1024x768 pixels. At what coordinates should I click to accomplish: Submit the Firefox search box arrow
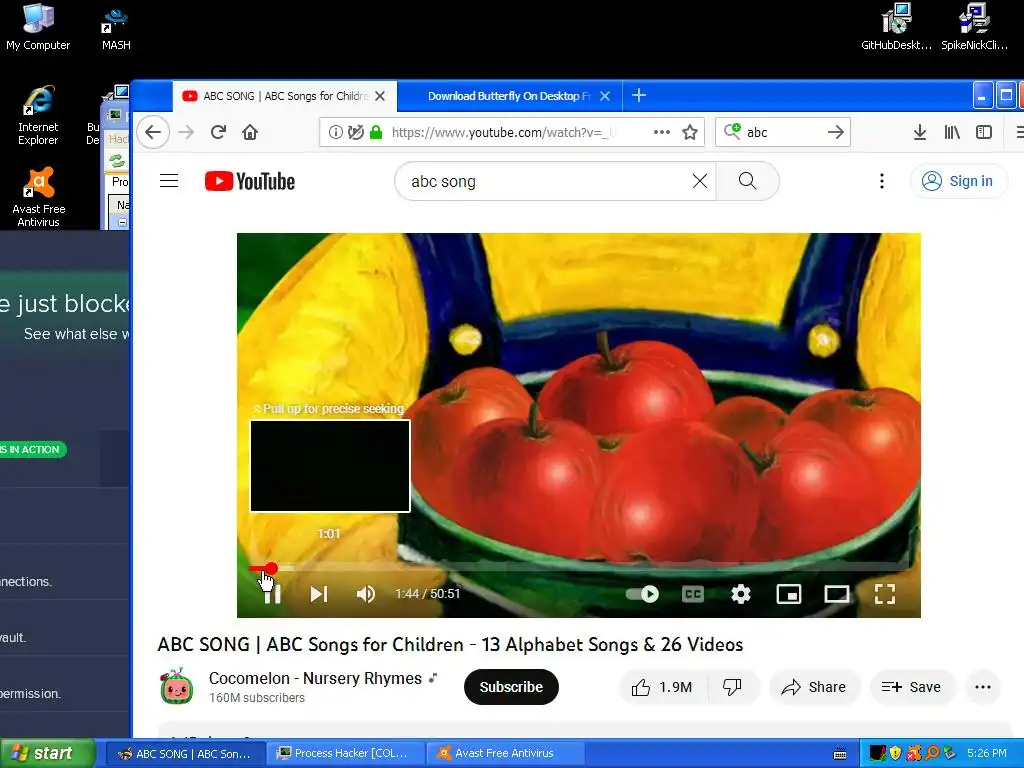pyautogui.click(x=835, y=133)
